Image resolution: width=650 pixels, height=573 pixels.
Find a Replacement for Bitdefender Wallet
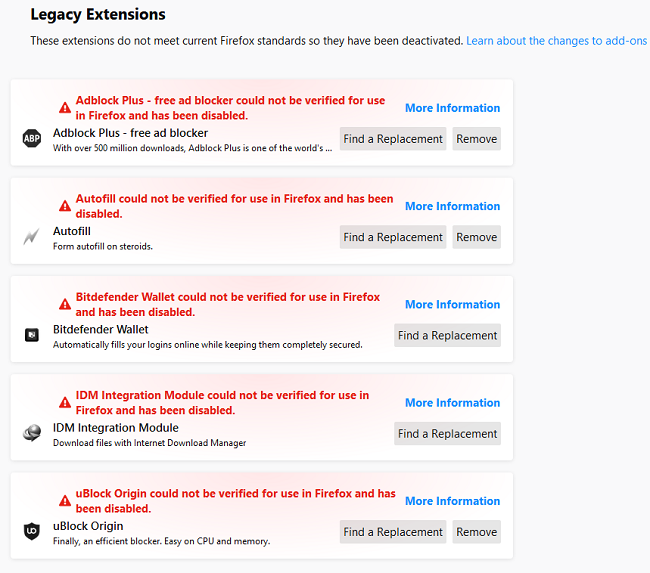point(447,336)
